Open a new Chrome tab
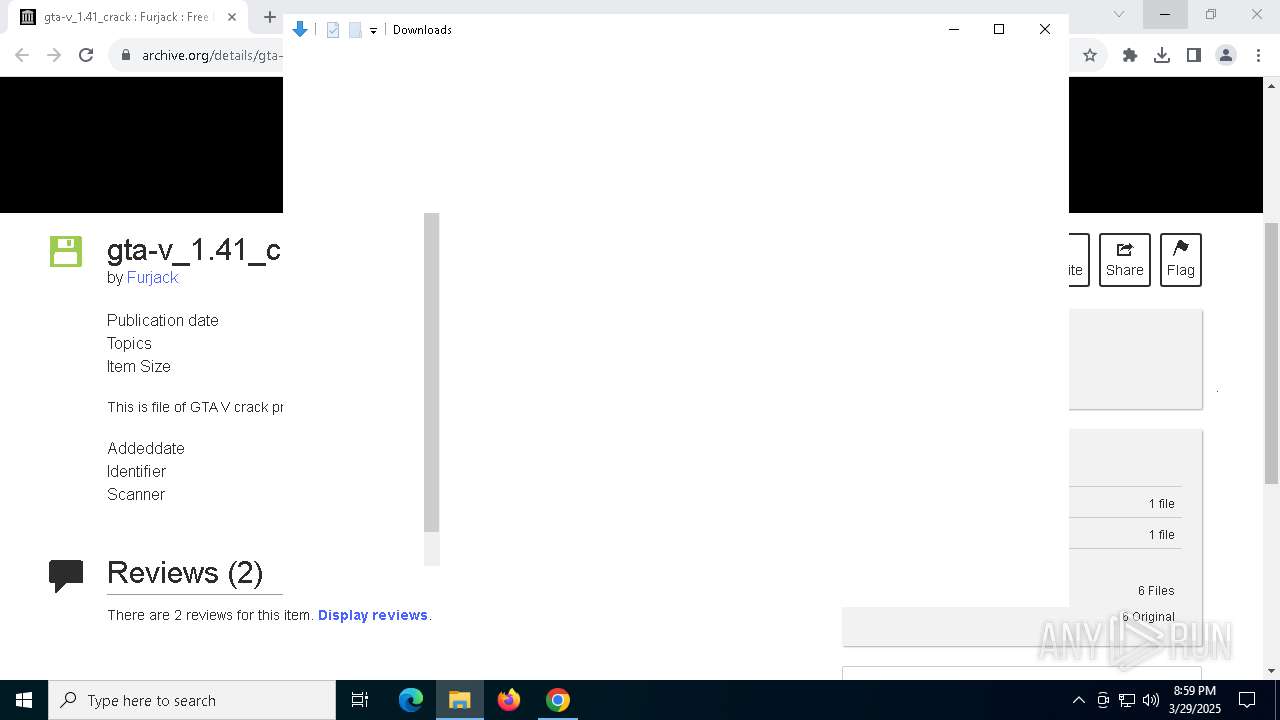 (x=269, y=17)
